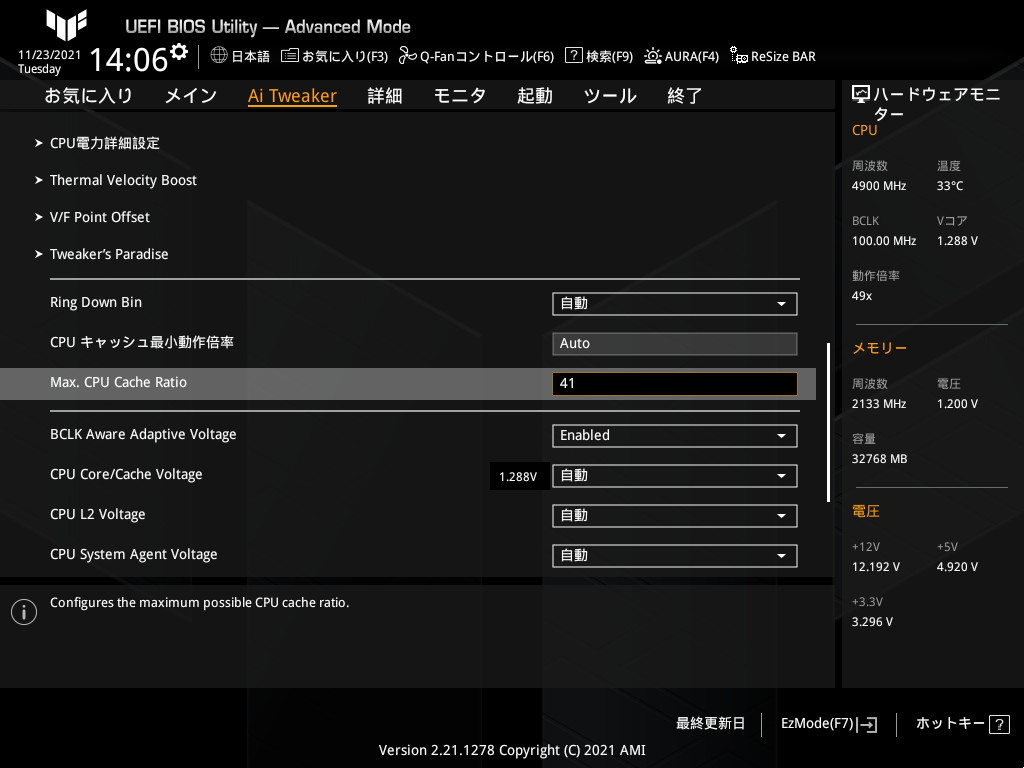Switch to 終了 tab
Screen dimensions: 1024x768
684,96
